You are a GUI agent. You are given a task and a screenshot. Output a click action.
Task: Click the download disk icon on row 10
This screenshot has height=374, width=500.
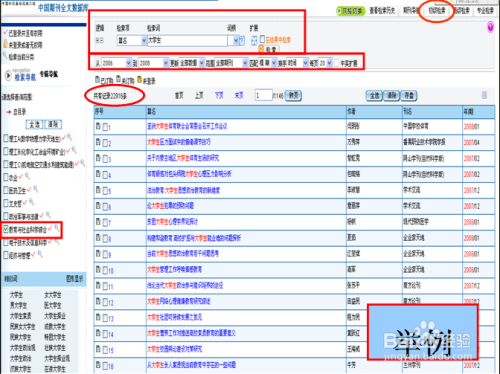click(x=98, y=269)
